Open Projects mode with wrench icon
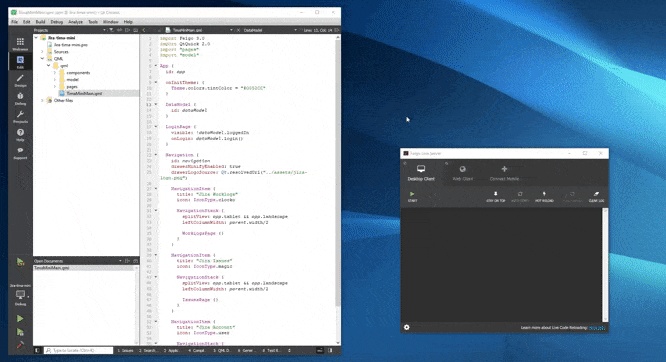This screenshot has height=362, width=666. (x=20, y=116)
